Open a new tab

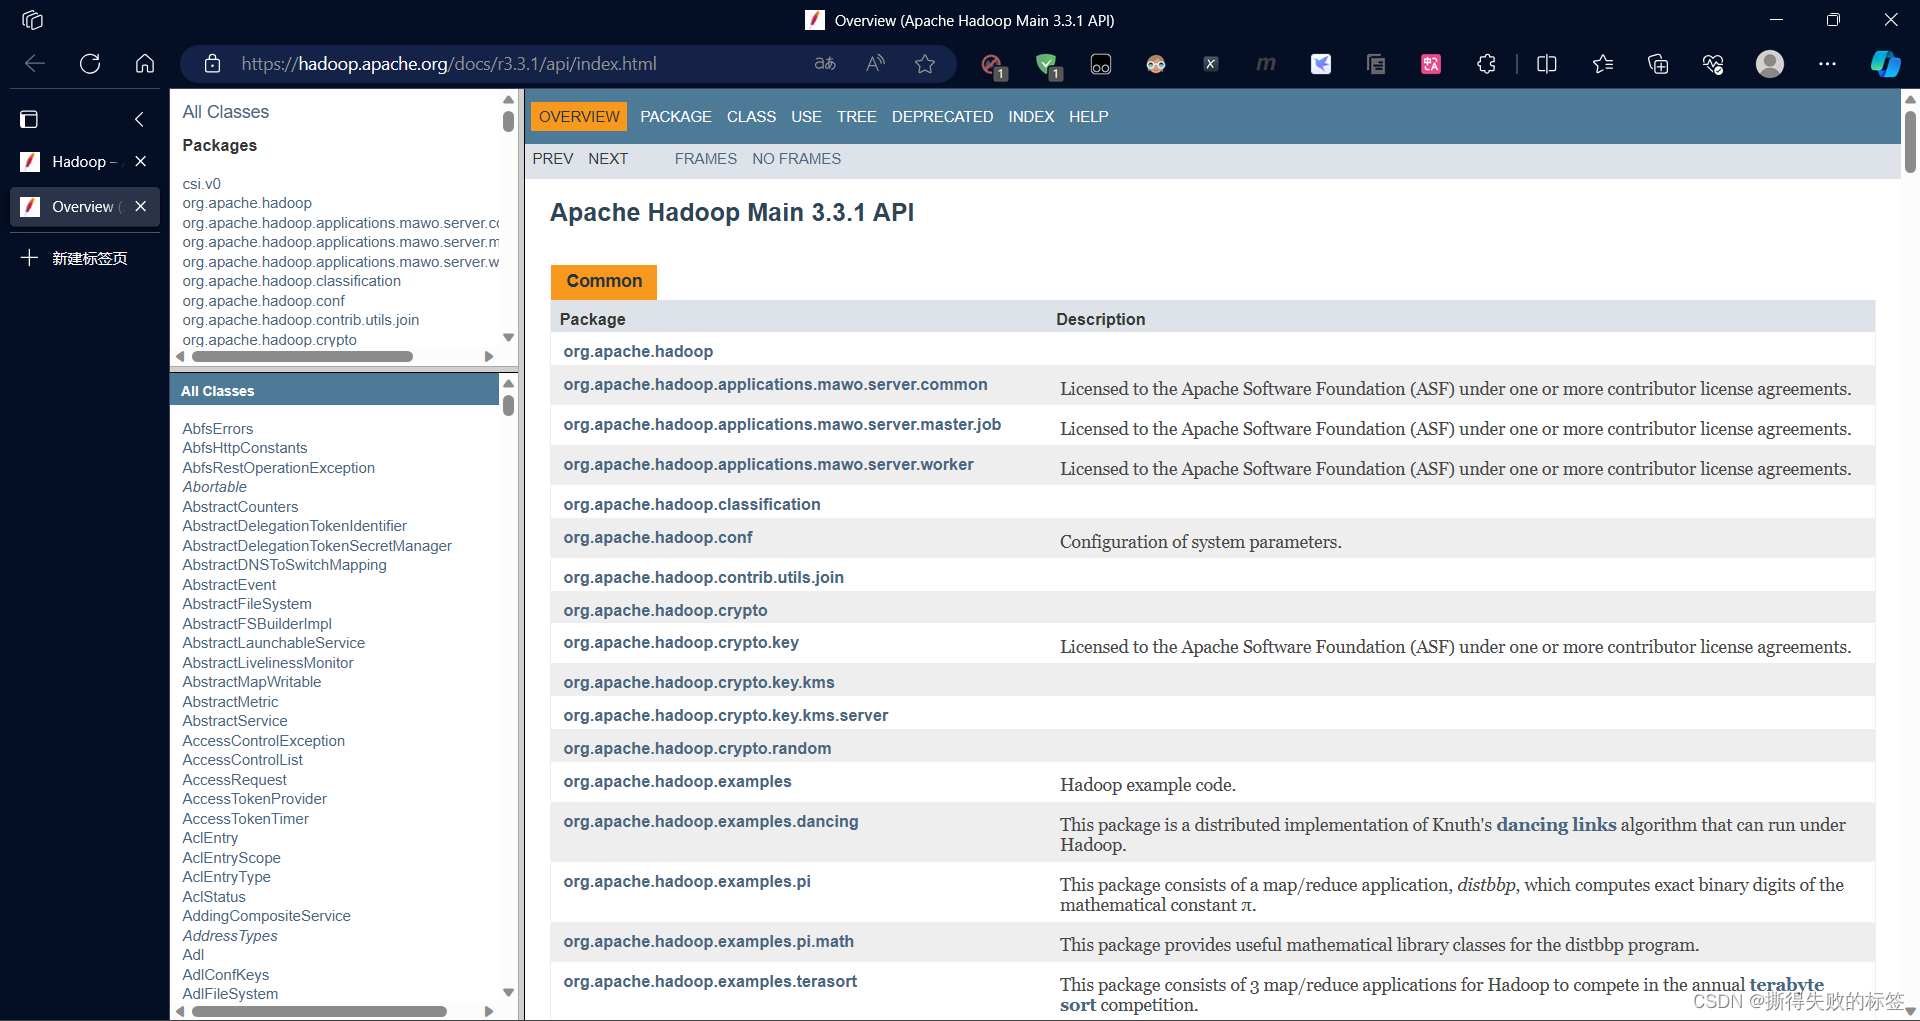(75, 258)
